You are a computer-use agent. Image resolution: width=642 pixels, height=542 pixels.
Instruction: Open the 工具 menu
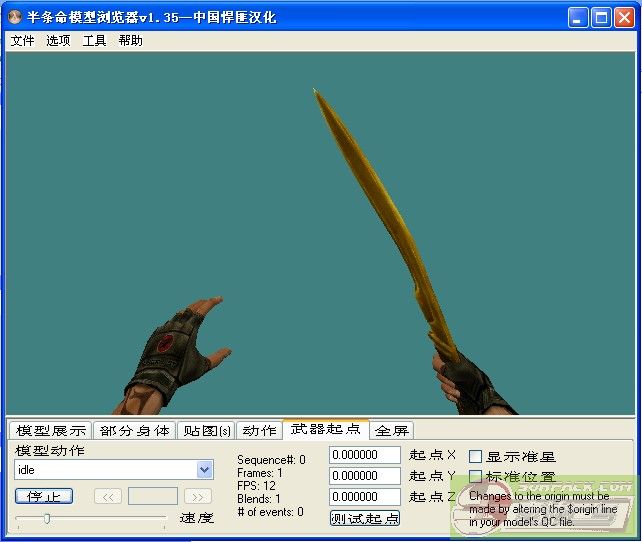click(x=94, y=41)
